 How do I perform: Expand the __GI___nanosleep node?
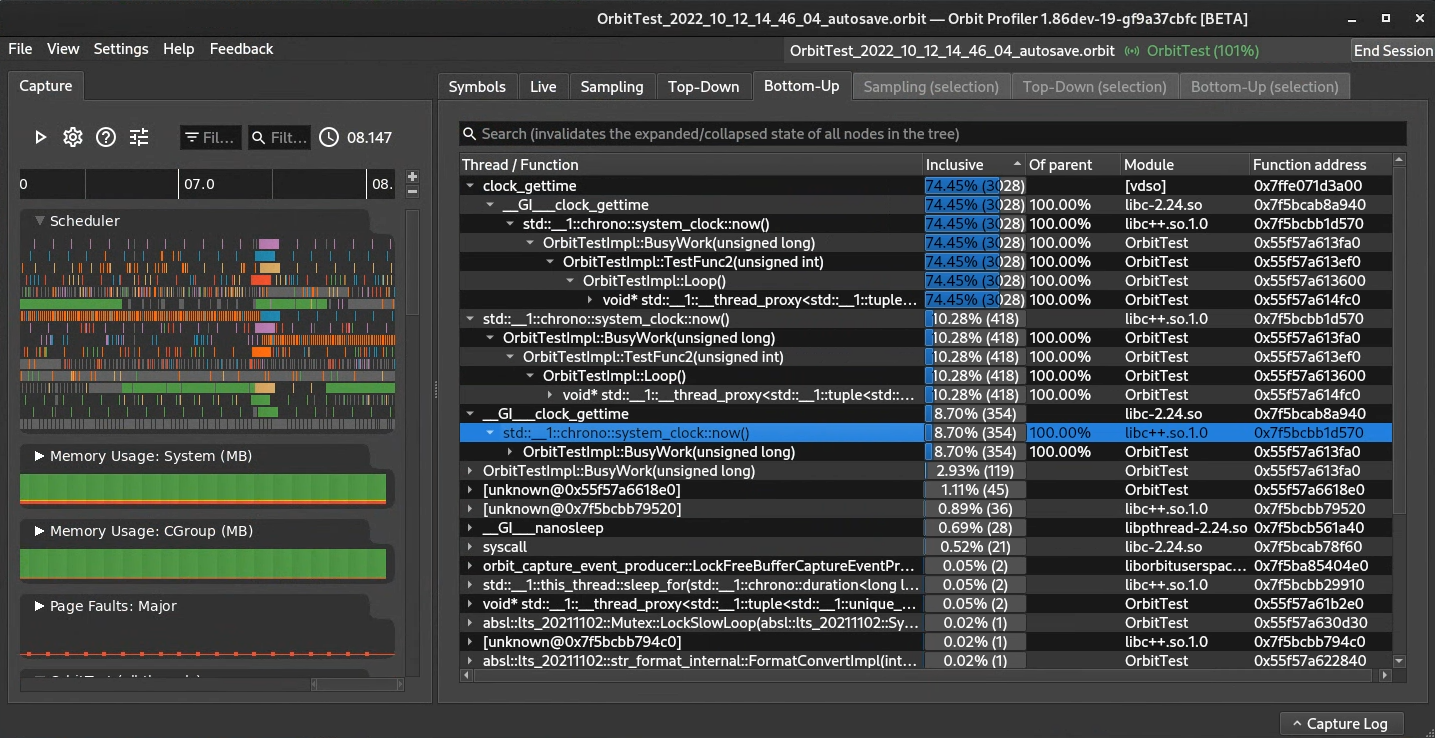pyautogui.click(x=470, y=528)
